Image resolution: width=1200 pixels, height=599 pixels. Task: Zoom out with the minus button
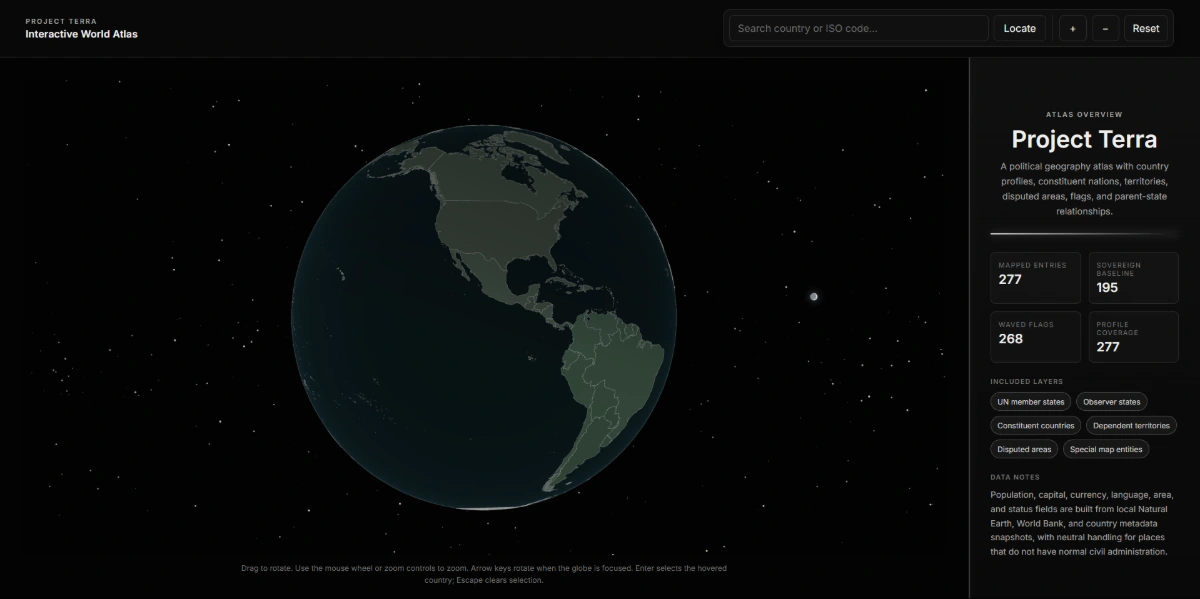(1105, 28)
